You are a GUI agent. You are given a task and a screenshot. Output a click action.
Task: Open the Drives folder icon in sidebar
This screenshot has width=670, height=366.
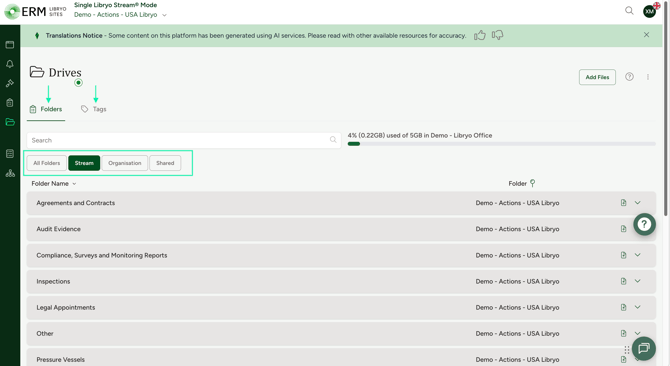click(x=10, y=122)
